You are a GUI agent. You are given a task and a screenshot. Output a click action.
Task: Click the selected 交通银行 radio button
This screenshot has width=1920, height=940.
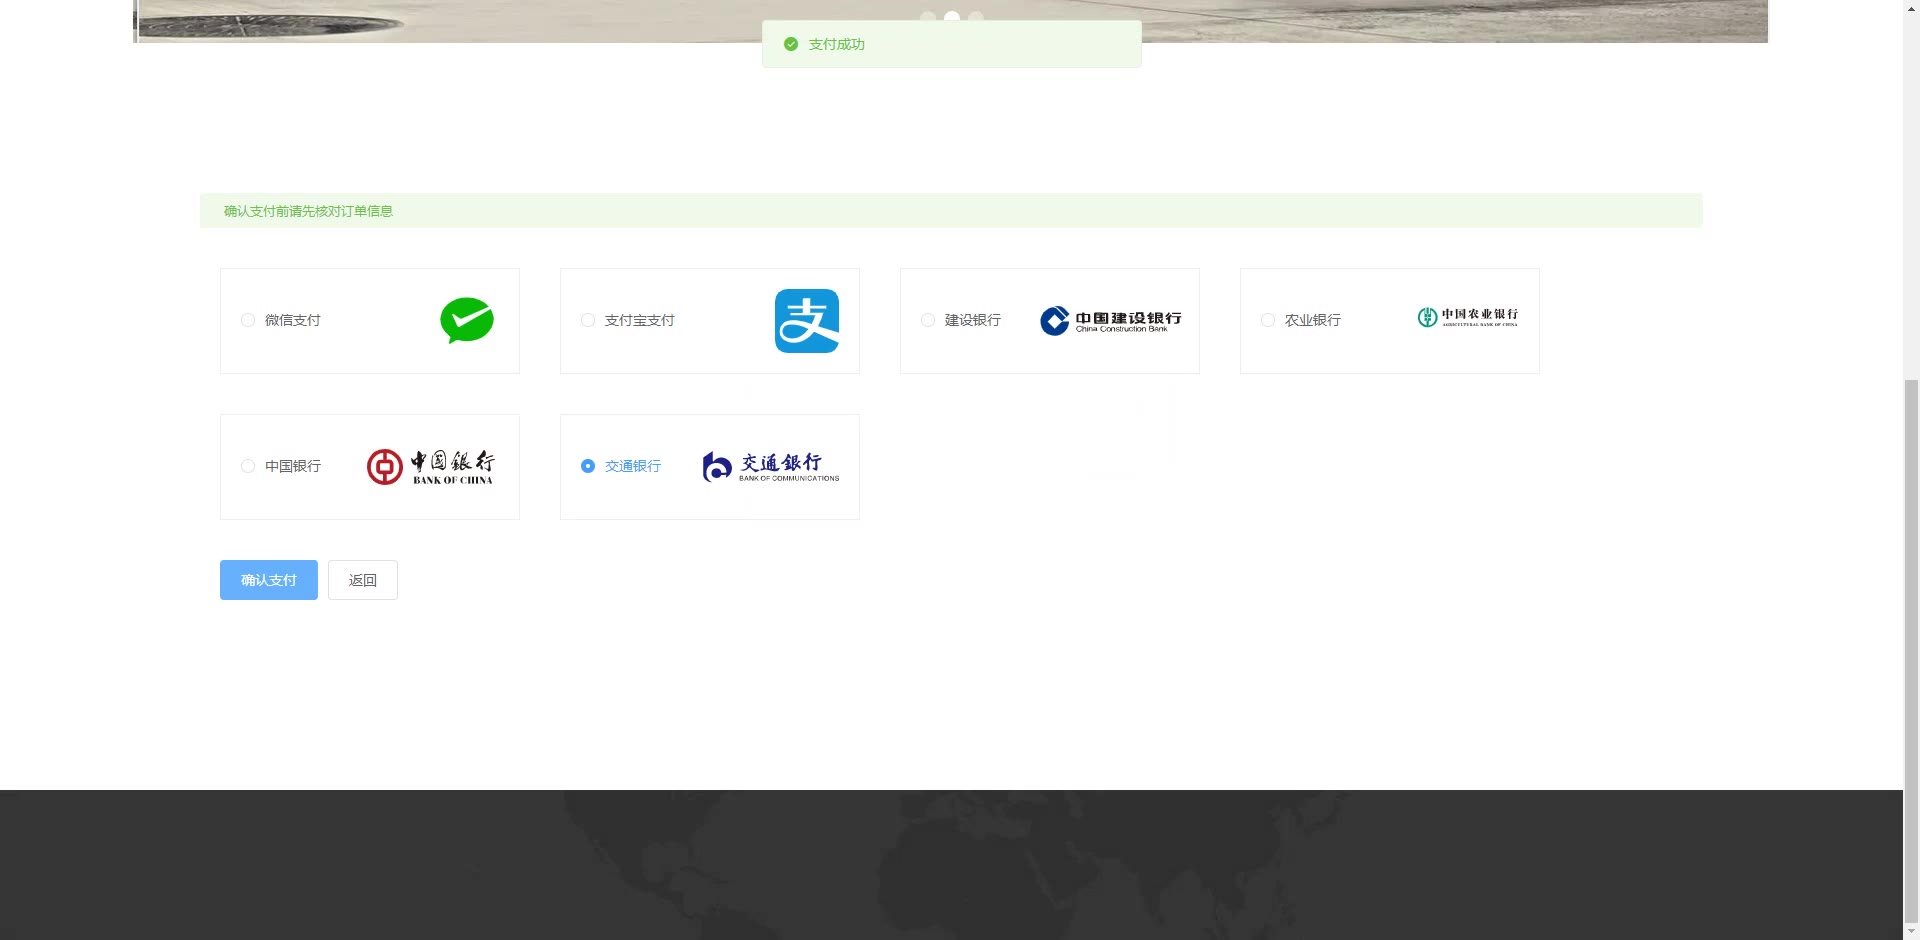[x=588, y=466]
